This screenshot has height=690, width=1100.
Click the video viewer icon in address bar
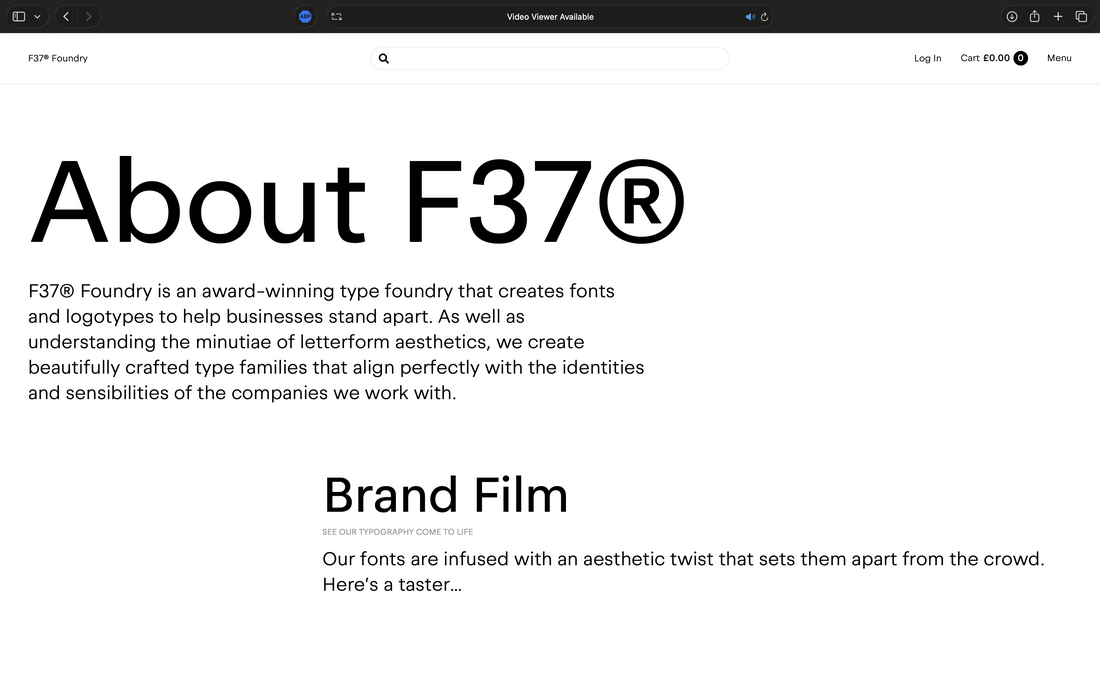[337, 16]
